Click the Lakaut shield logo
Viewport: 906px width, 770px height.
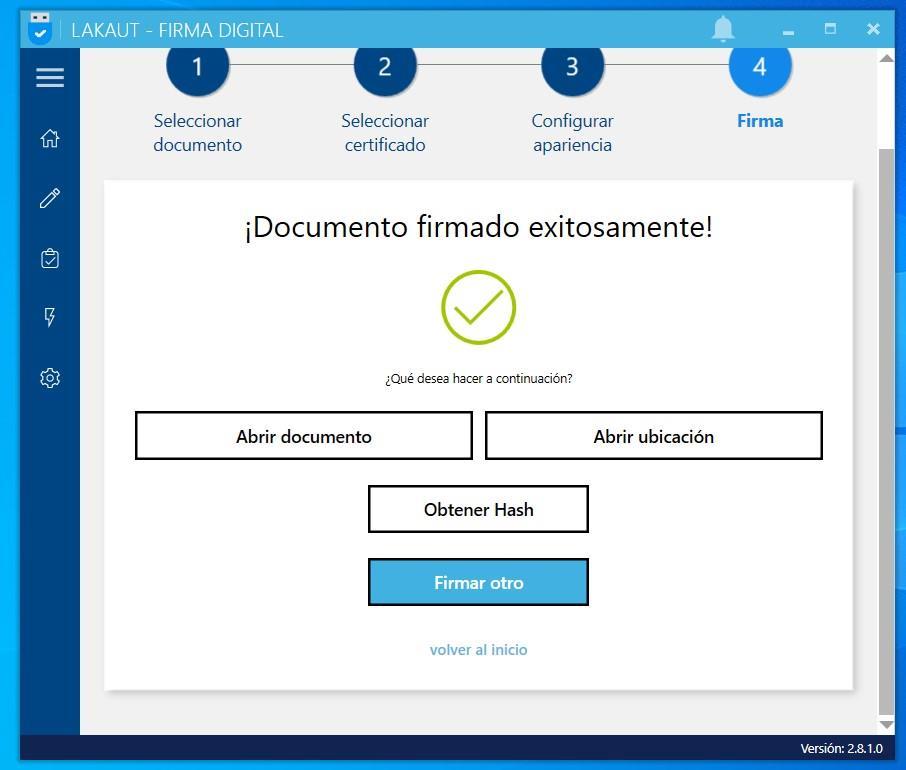point(40,29)
